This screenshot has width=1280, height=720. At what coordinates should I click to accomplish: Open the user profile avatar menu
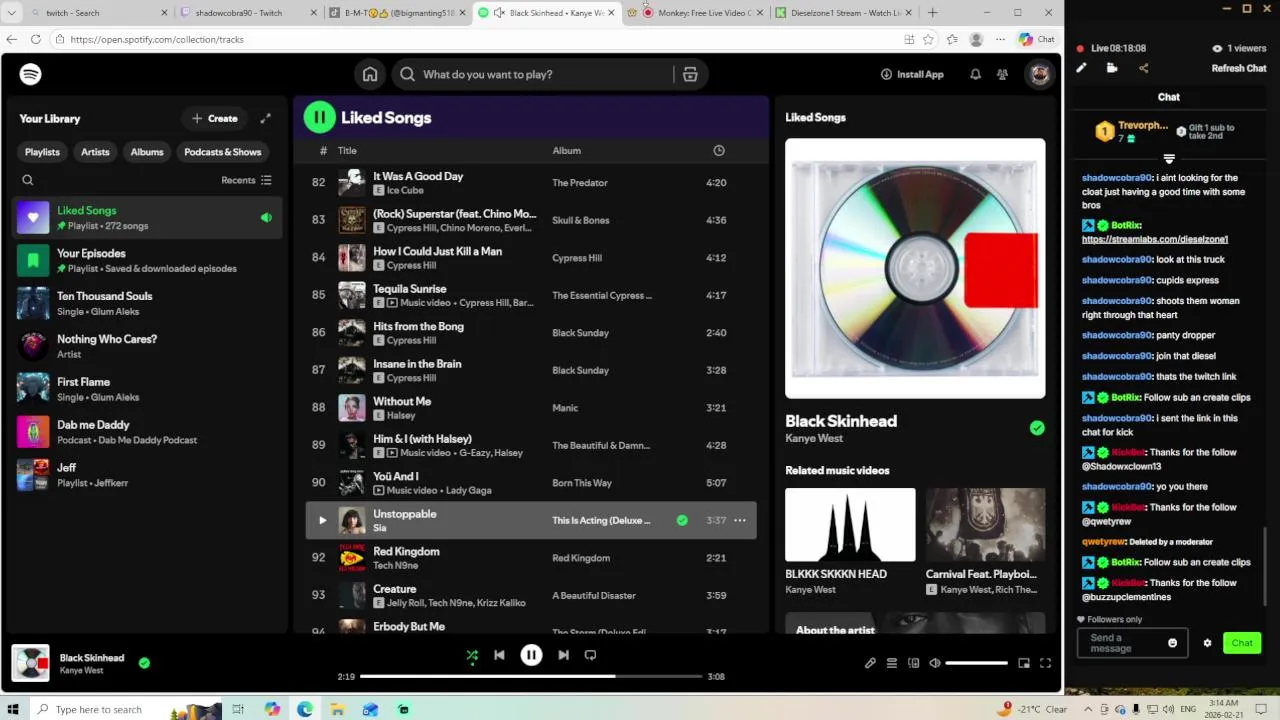click(x=1040, y=74)
